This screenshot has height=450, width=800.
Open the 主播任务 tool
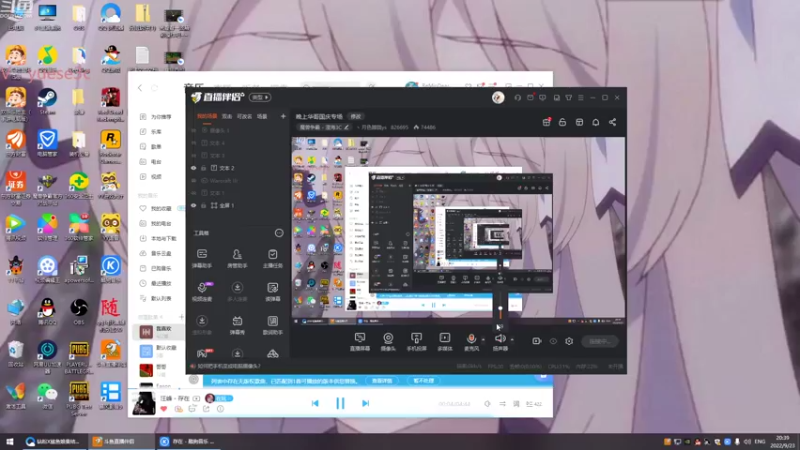272,258
